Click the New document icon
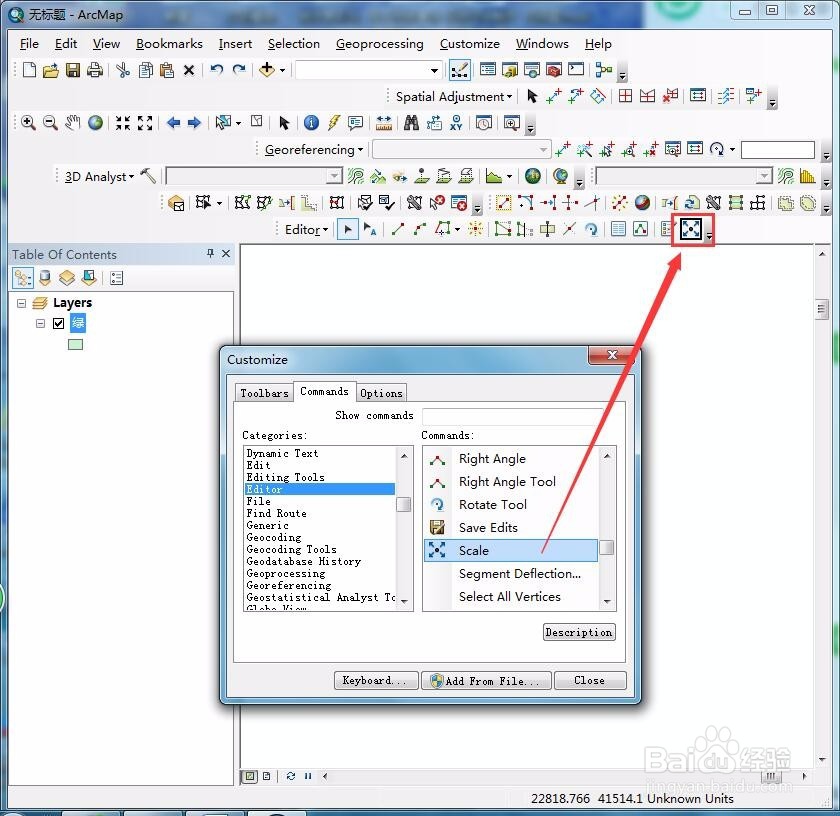The height and width of the screenshot is (816, 840). [x=29, y=70]
